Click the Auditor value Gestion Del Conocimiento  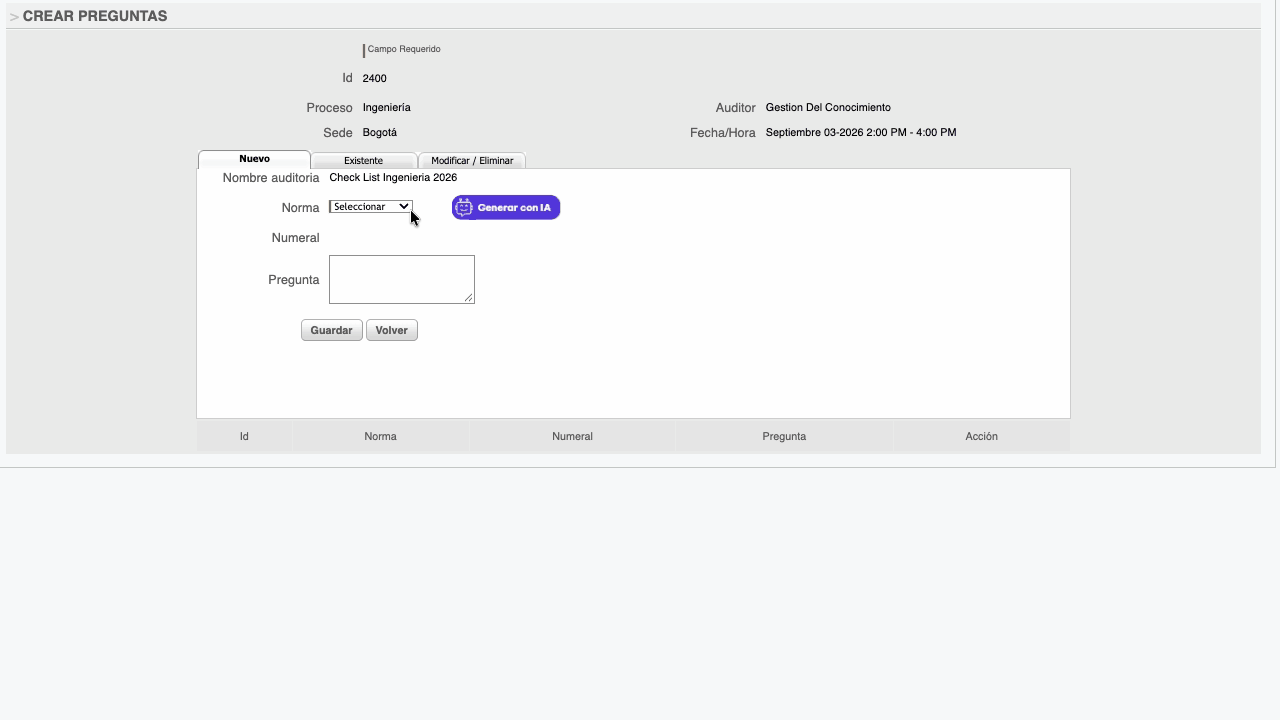[828, 108]
